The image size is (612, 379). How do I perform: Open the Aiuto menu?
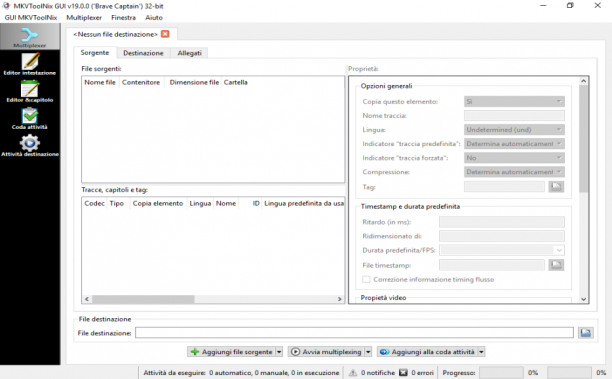coord(154,18)
